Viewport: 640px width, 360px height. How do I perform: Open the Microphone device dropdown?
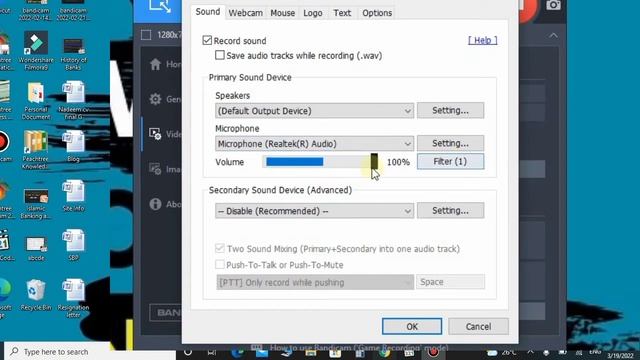point(314,144)
